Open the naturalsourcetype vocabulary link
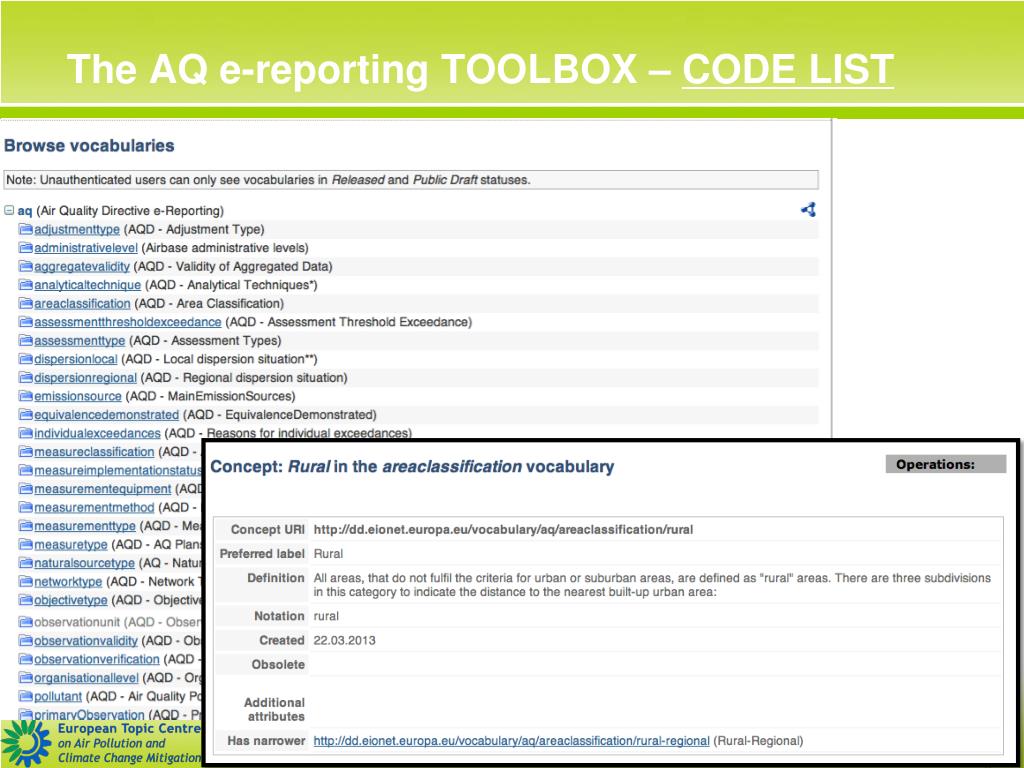This screenshot has height=768, width=1024. pyautogui.click(x=84, y=563)
